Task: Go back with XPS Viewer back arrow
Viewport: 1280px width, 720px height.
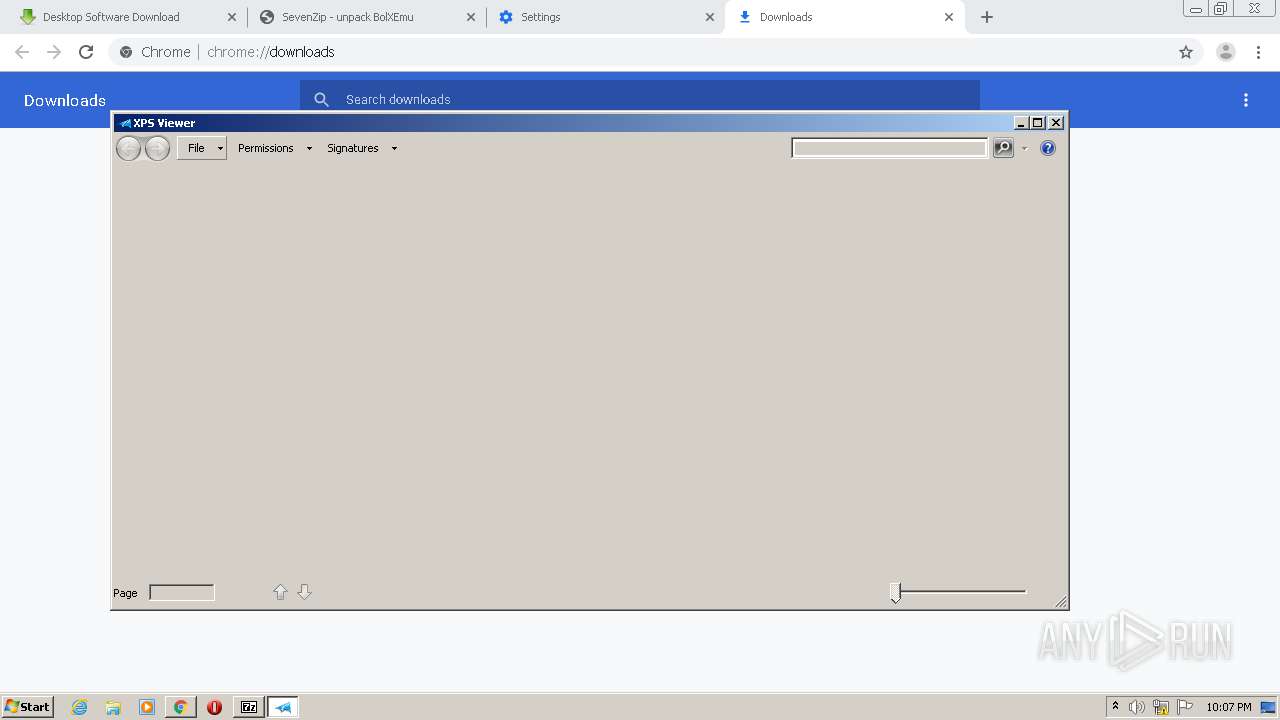Action: coord(128,149)
